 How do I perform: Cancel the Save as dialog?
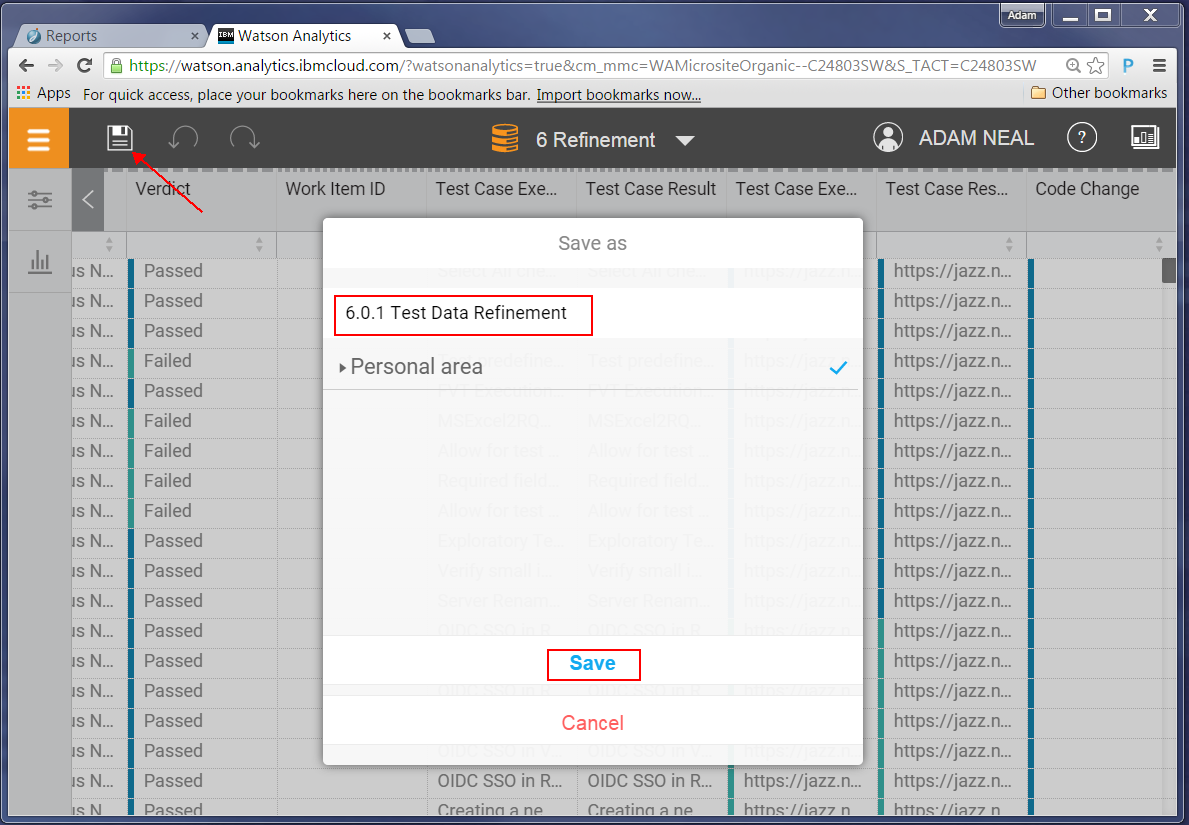point(593,723)
